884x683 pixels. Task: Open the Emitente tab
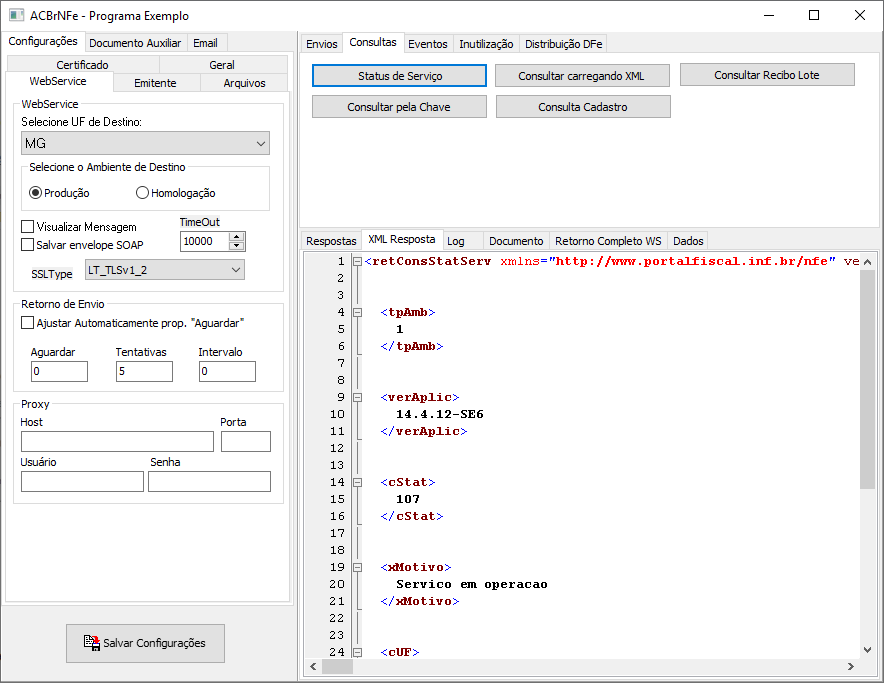(156, 83)
